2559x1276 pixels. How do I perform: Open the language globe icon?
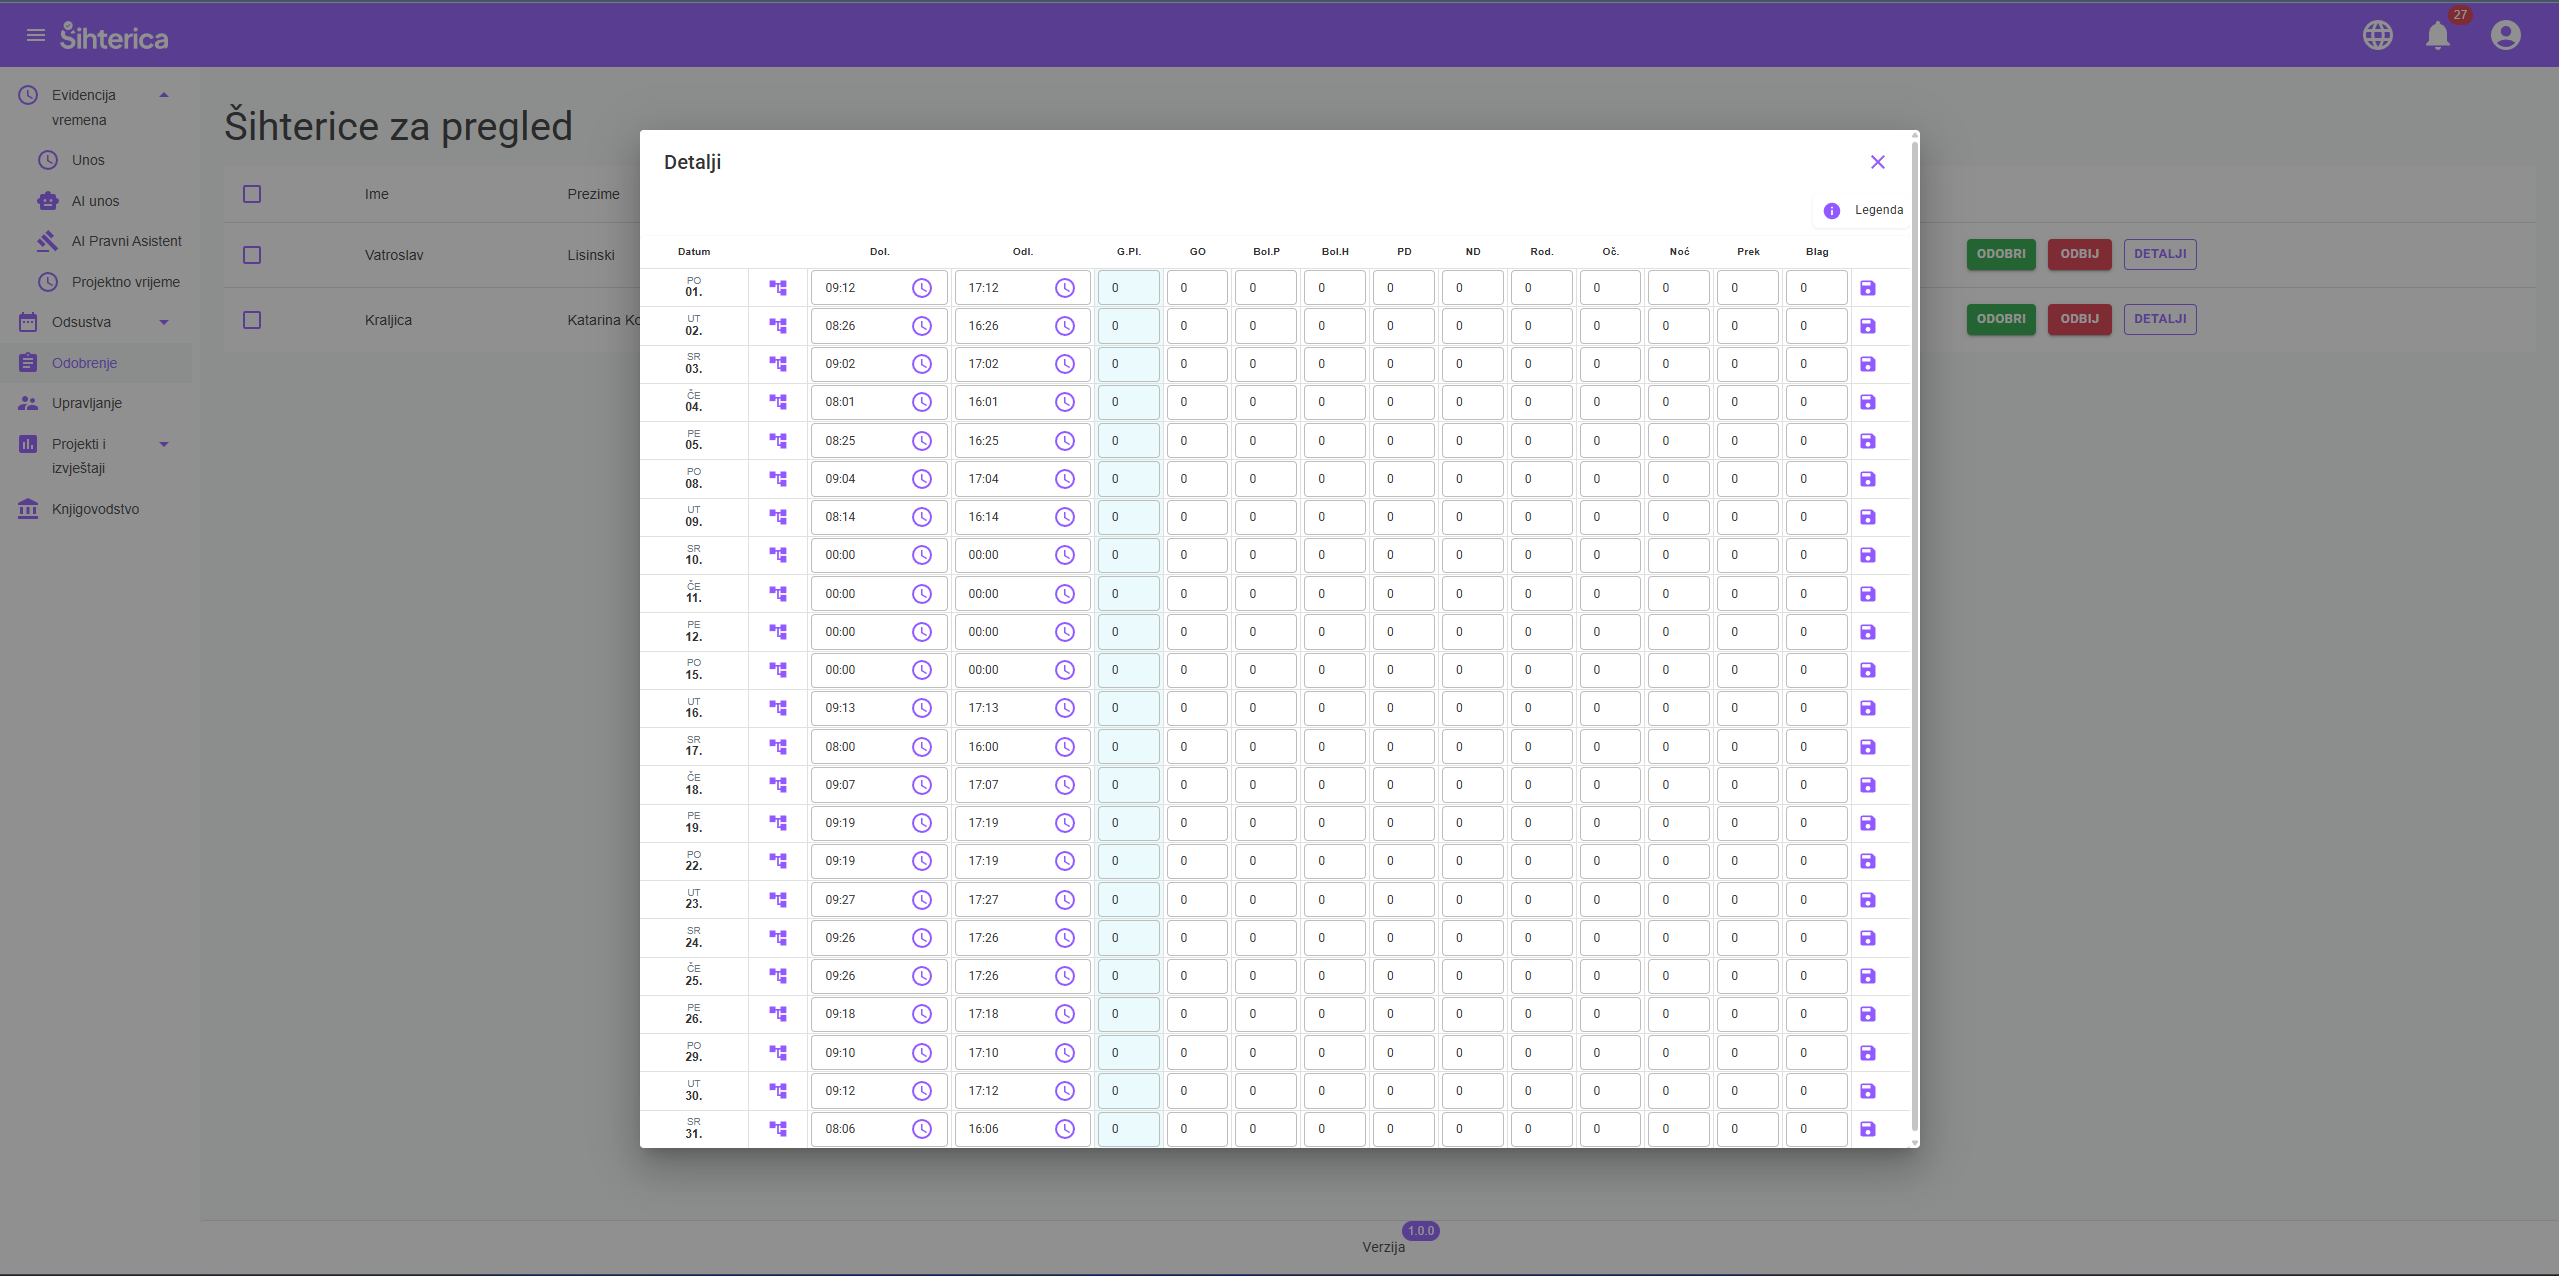[x=2377, y=36]
